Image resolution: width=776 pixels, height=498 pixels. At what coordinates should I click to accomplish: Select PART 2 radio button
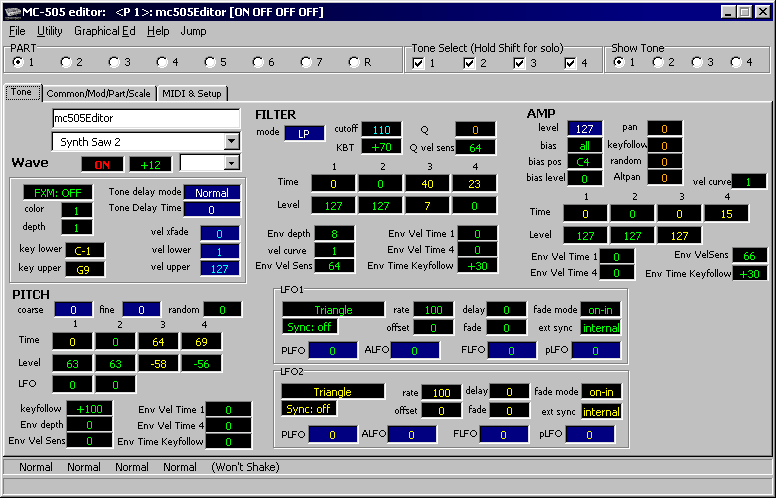(66, 62)
